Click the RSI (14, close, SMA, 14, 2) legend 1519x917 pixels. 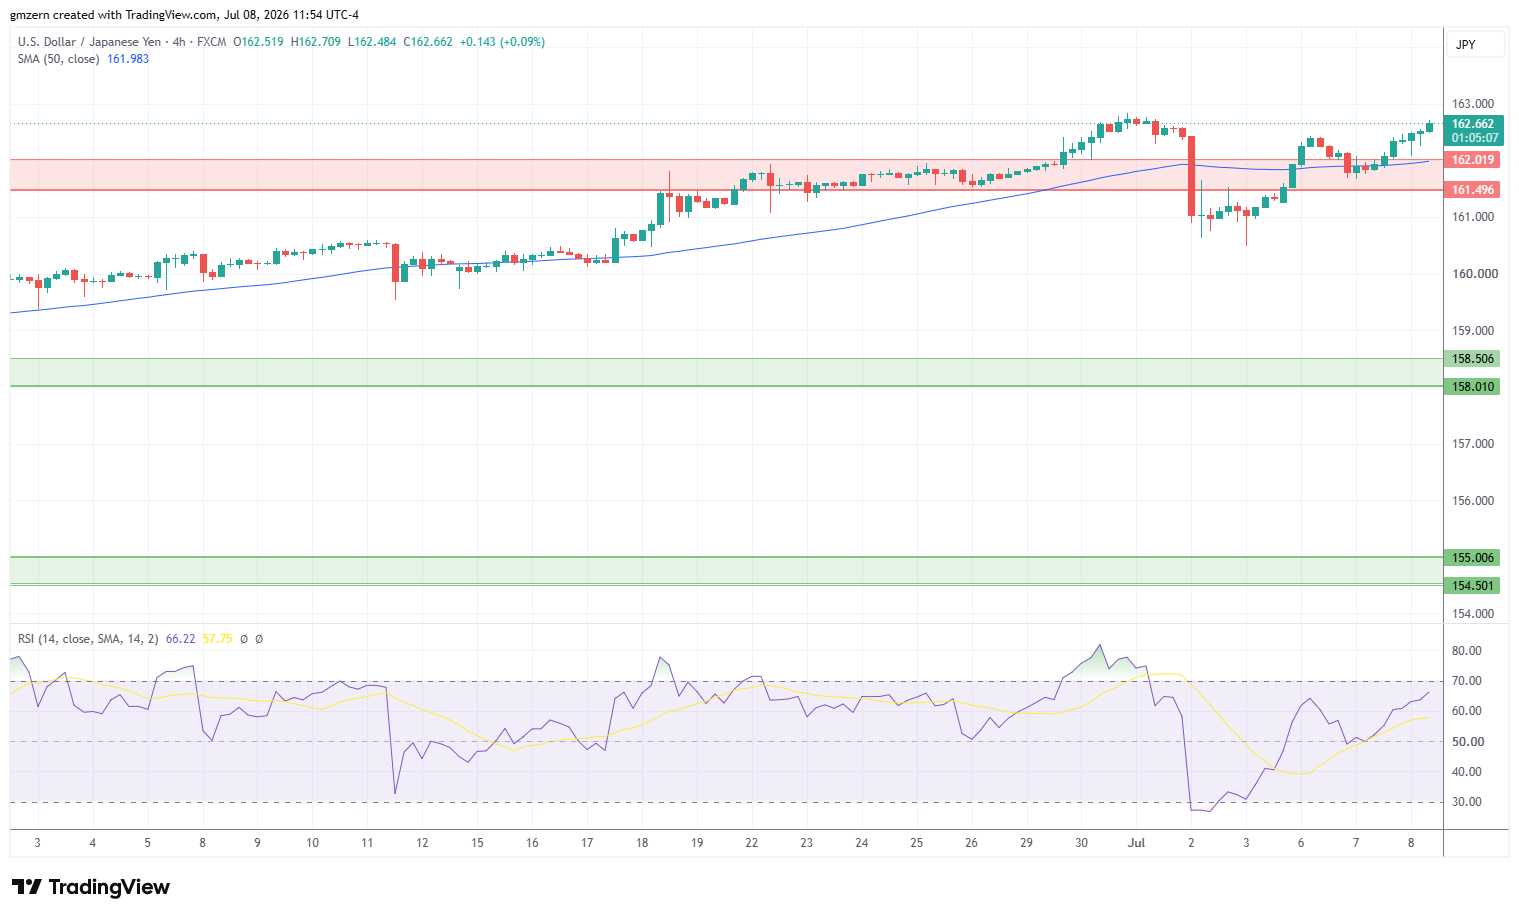pyautogui.click(x=88, y=639)
